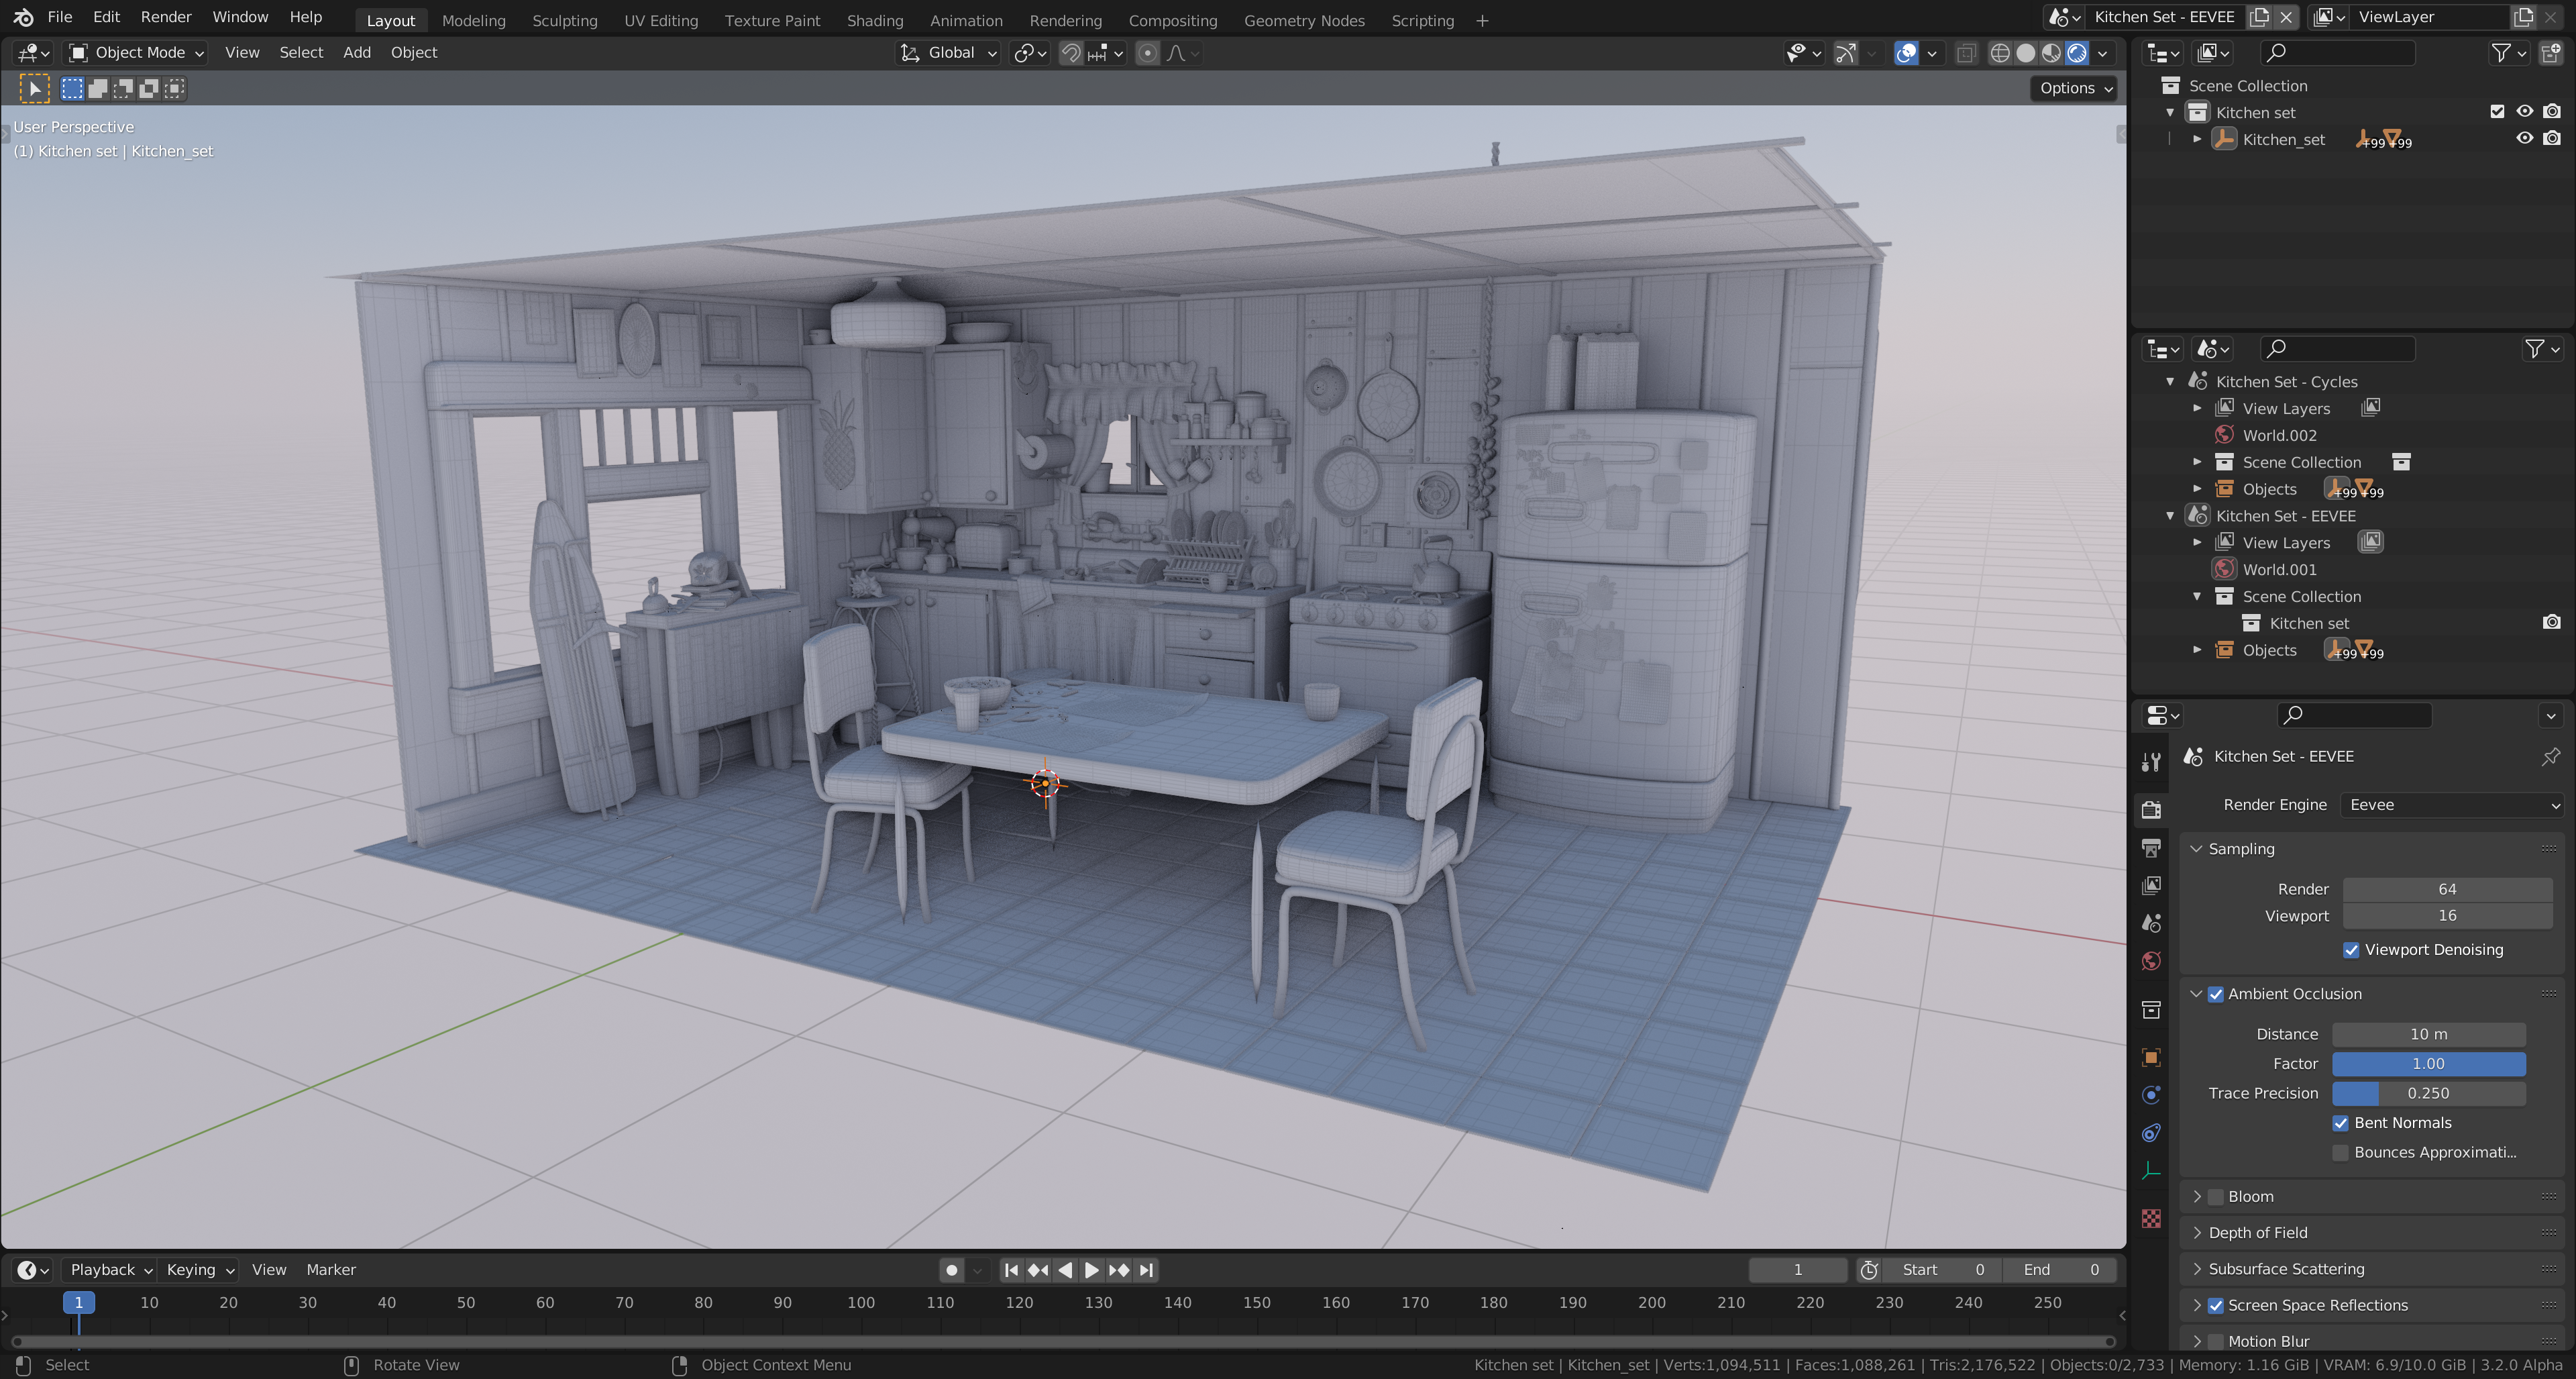
Task: Play the animation forward
Action: coord(1092,1270)
